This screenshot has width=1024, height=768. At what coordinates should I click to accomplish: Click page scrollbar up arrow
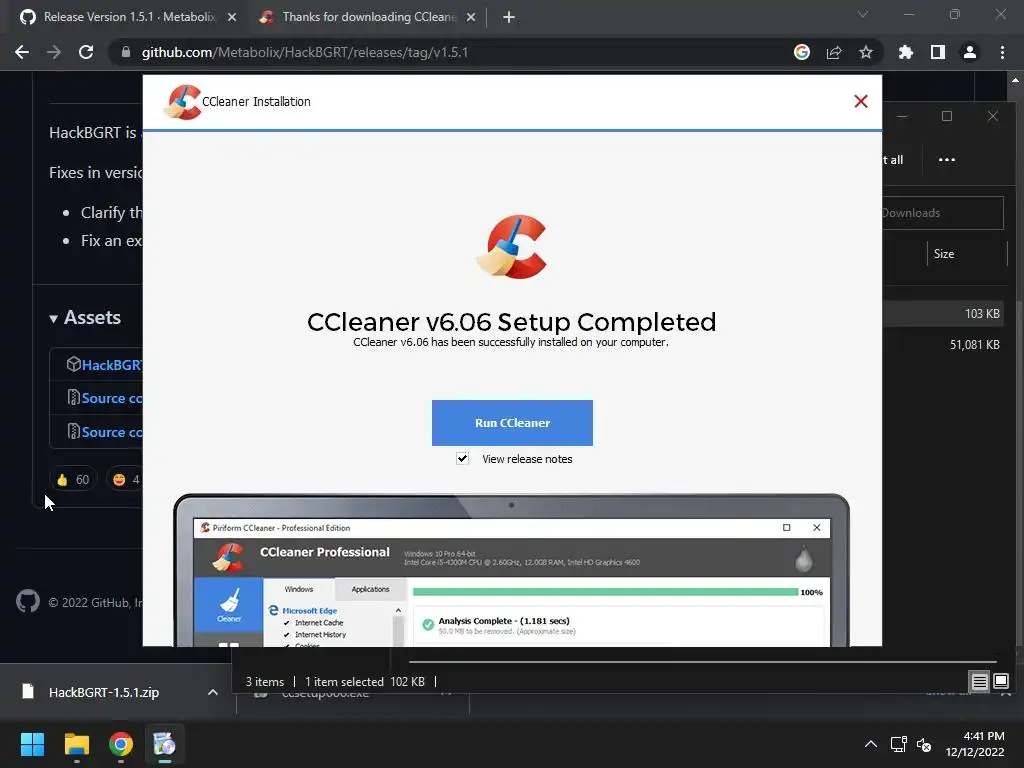pyautogui.click(x=1016, y=80)
